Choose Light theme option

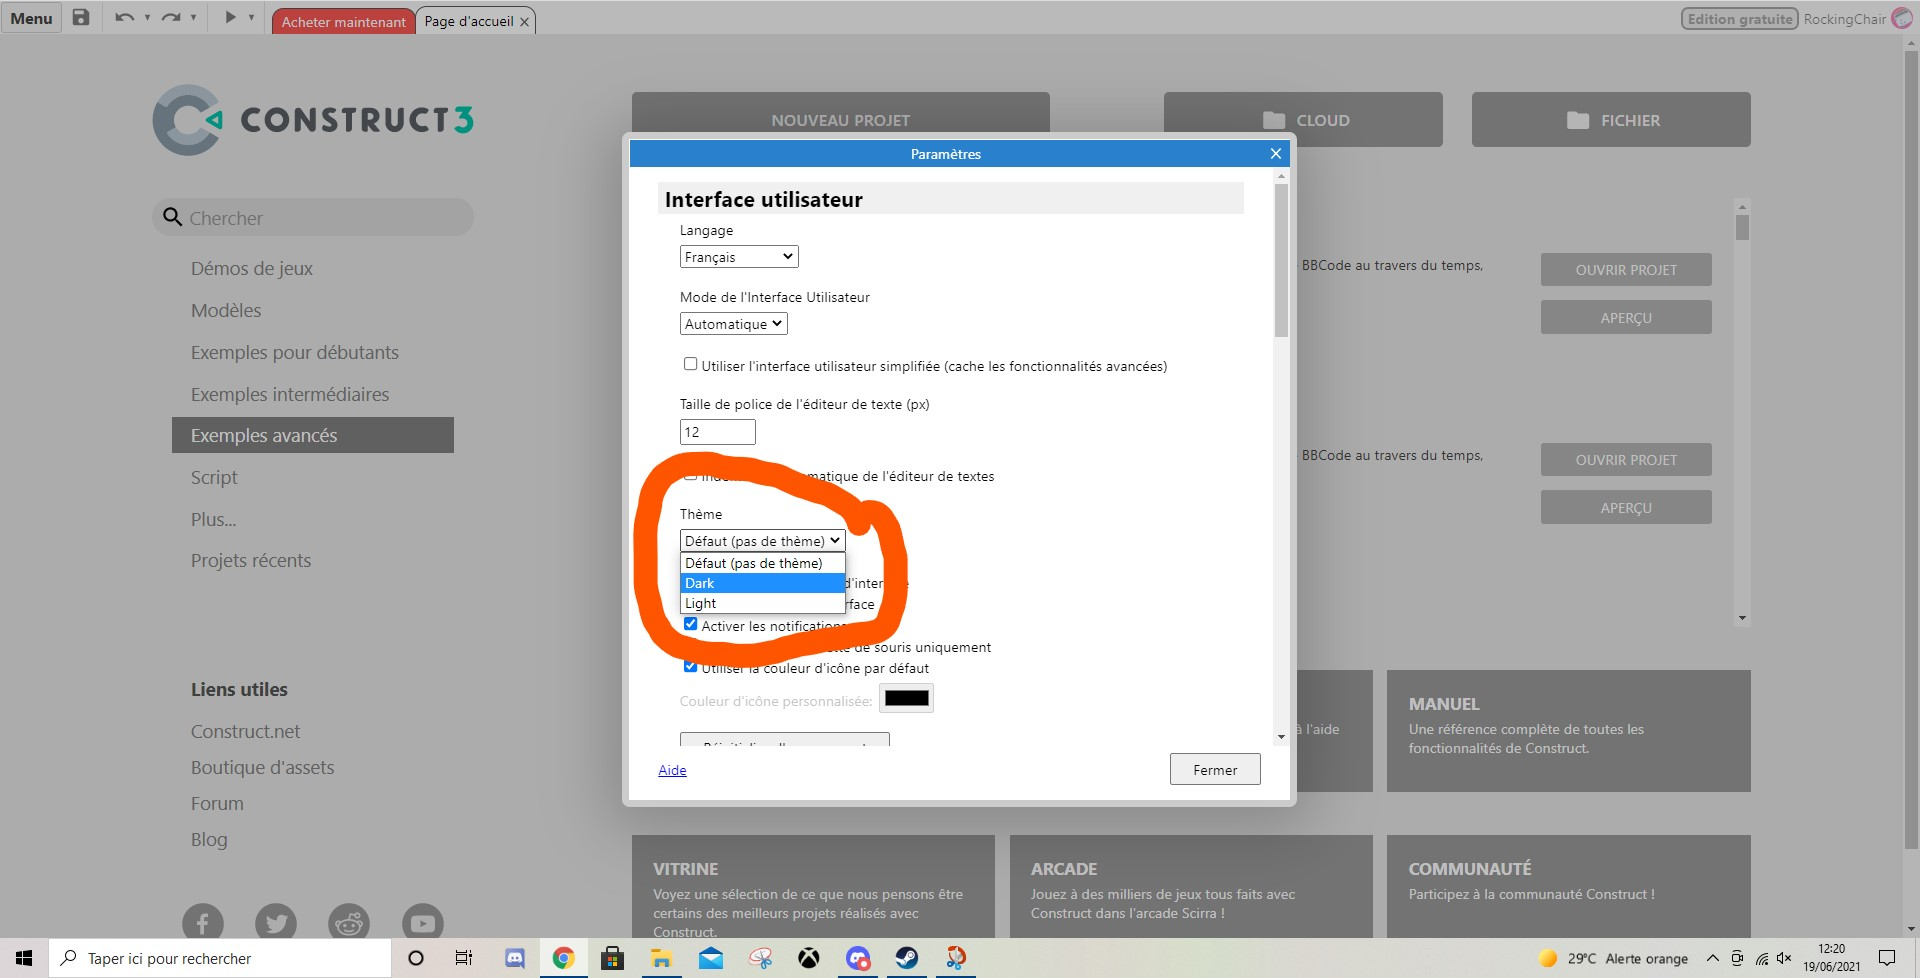(763, 603)
